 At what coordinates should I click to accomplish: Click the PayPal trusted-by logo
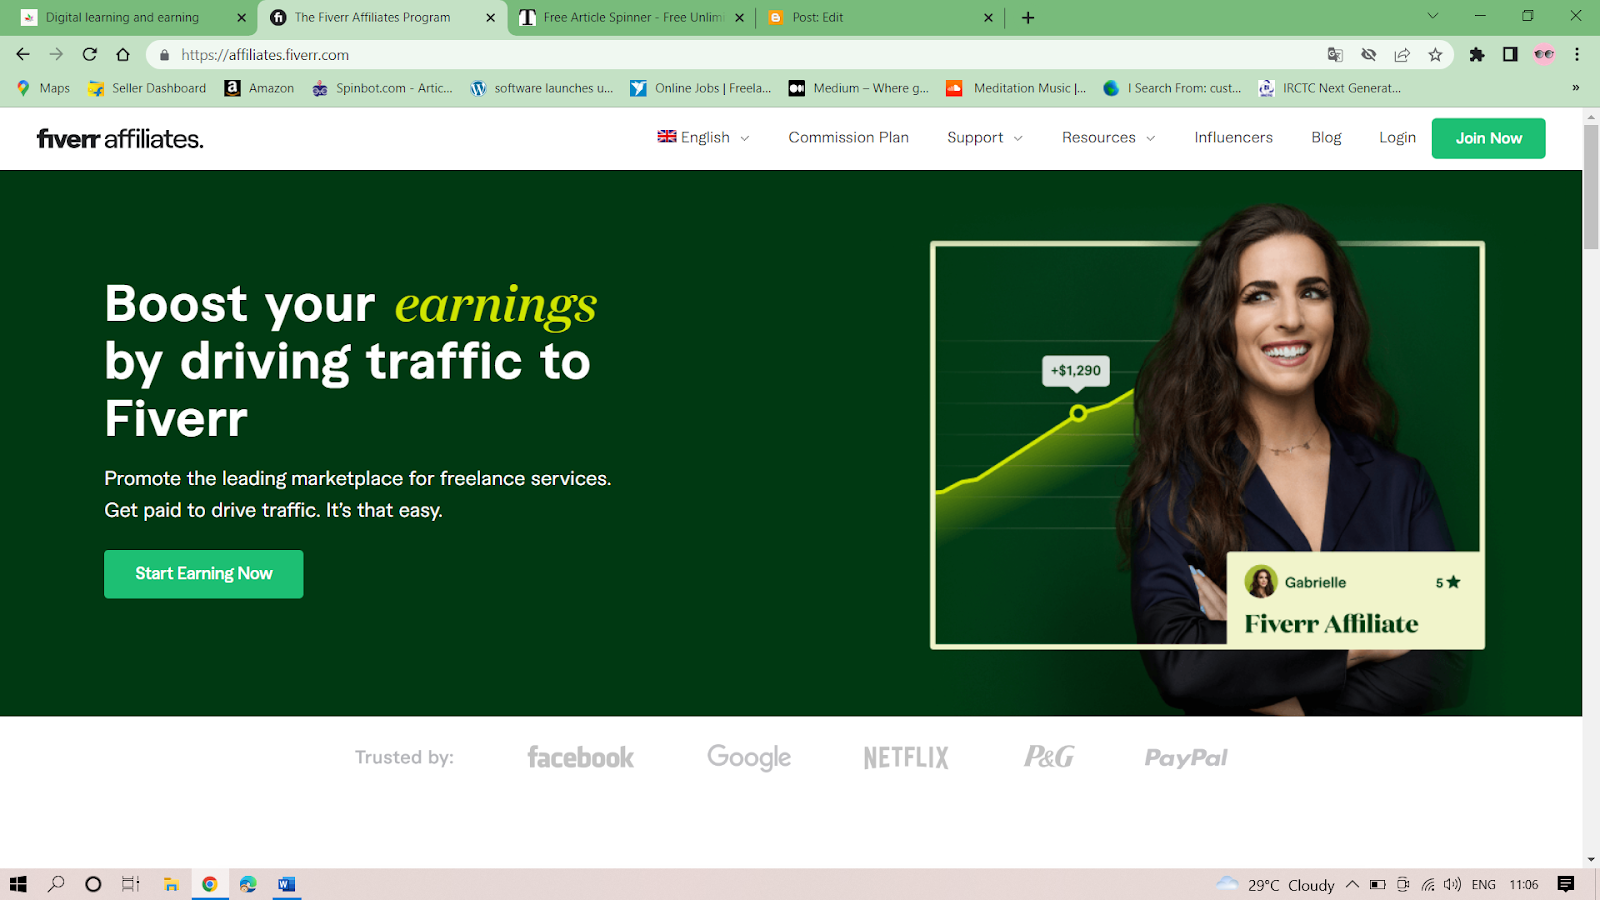[x=1186, y=758]
